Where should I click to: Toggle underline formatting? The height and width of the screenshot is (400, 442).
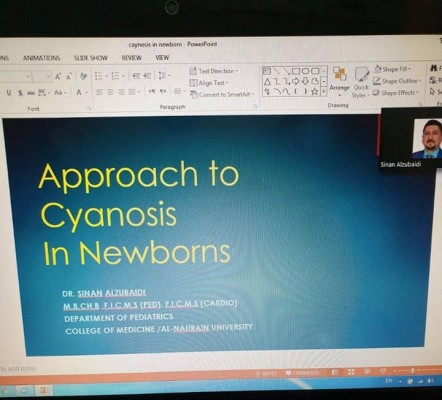coord(9,92)
